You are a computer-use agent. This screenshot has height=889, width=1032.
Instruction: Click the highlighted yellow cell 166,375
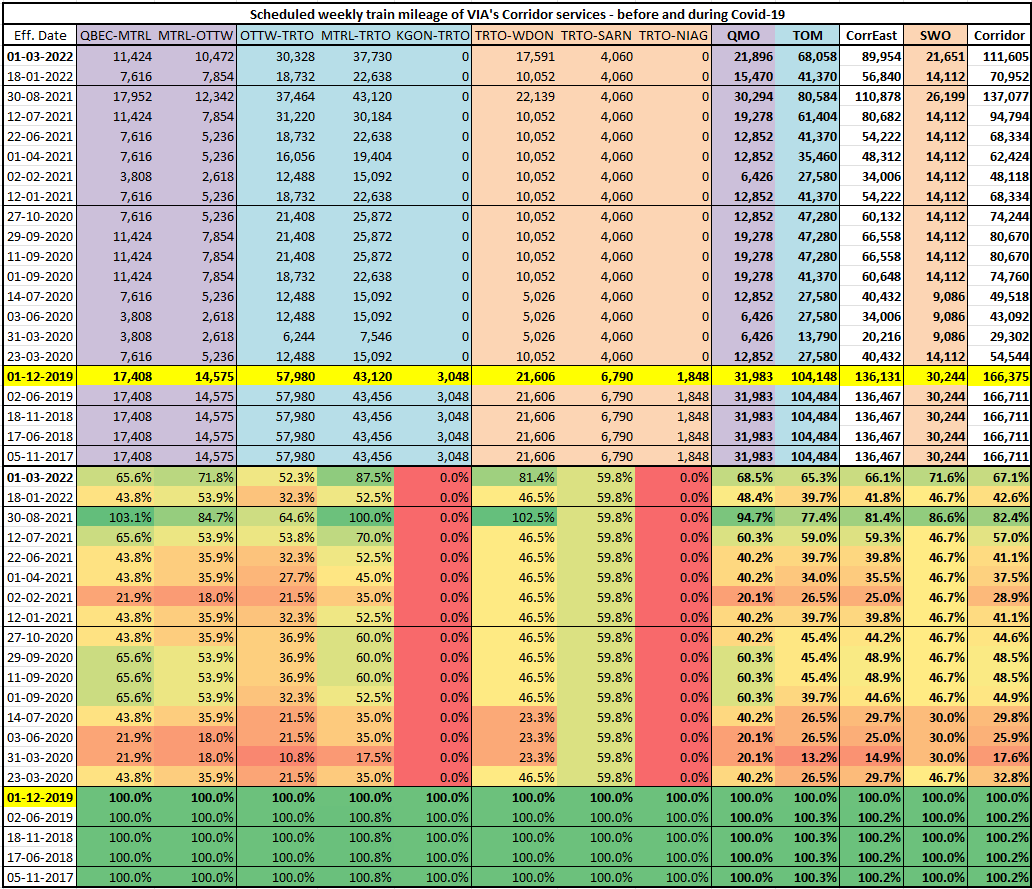coord(1000,378)
